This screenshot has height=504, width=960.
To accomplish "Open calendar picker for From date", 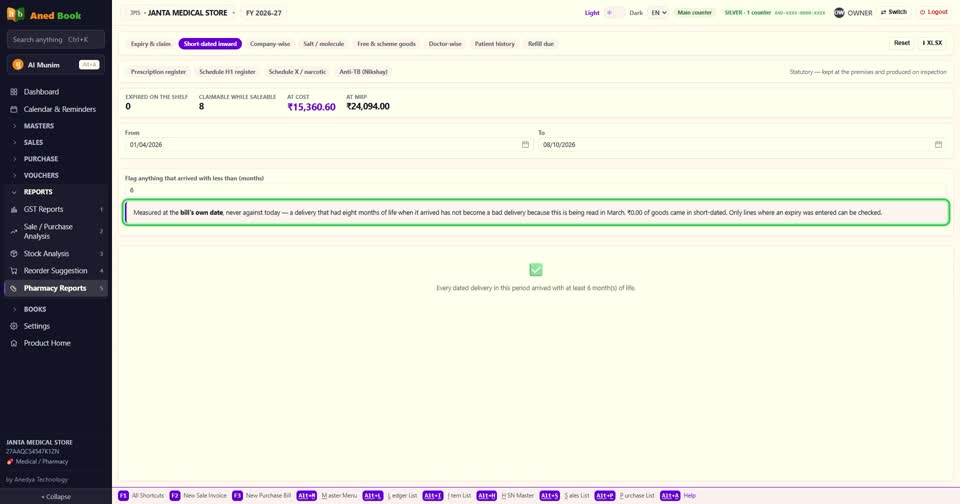I will [x=525, y=145].
